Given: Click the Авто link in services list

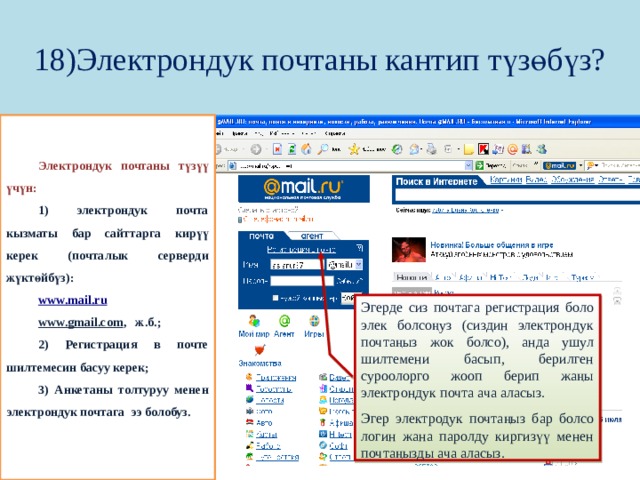Looking at the screenshot, I should pyautogui.click(x=264, y=422).
